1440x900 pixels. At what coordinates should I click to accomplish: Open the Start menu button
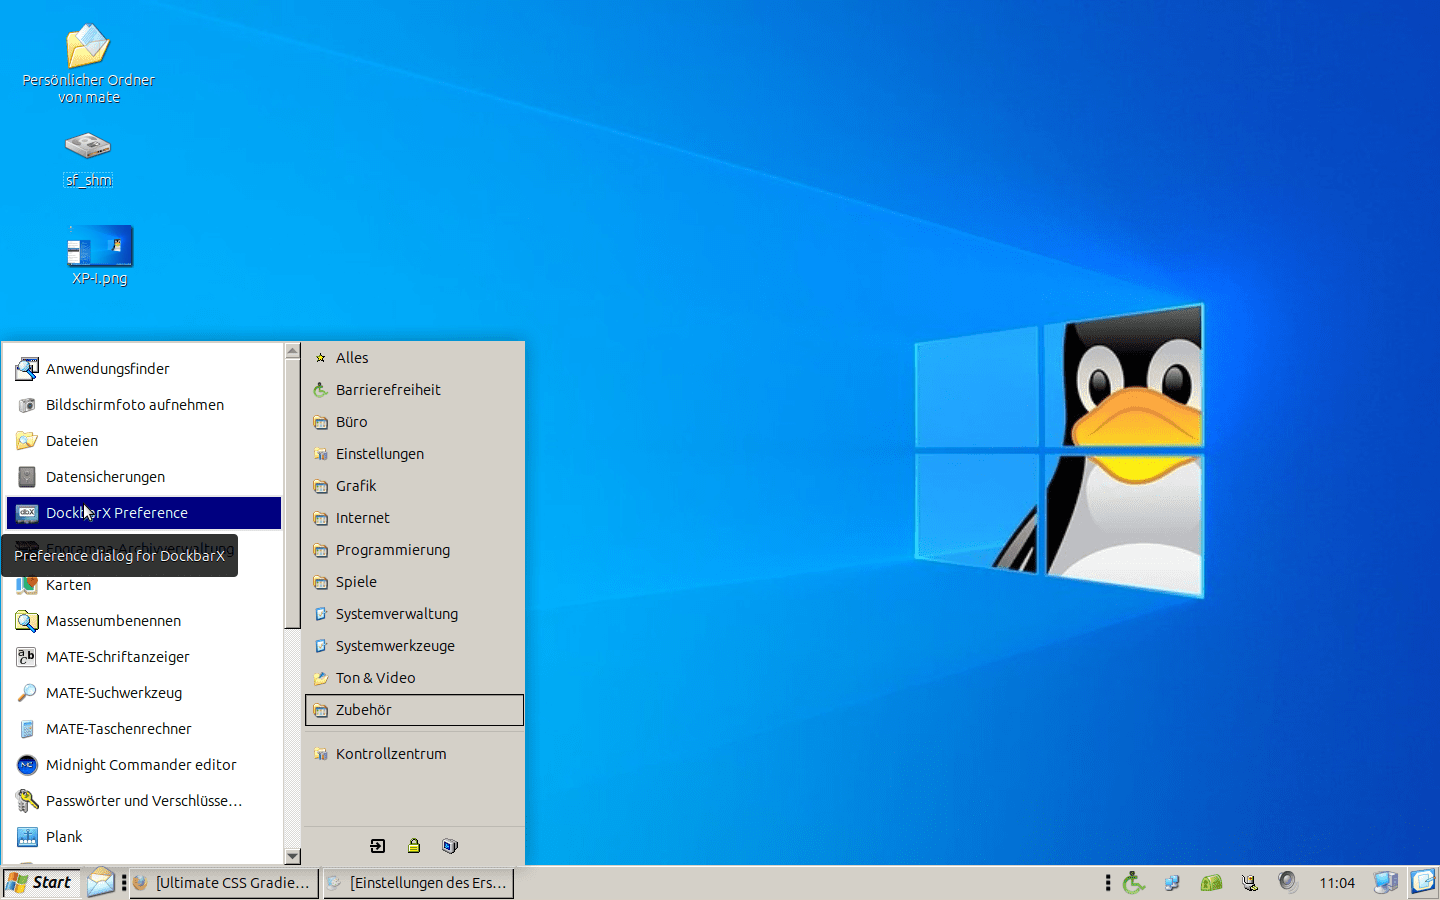click(41, 882)
